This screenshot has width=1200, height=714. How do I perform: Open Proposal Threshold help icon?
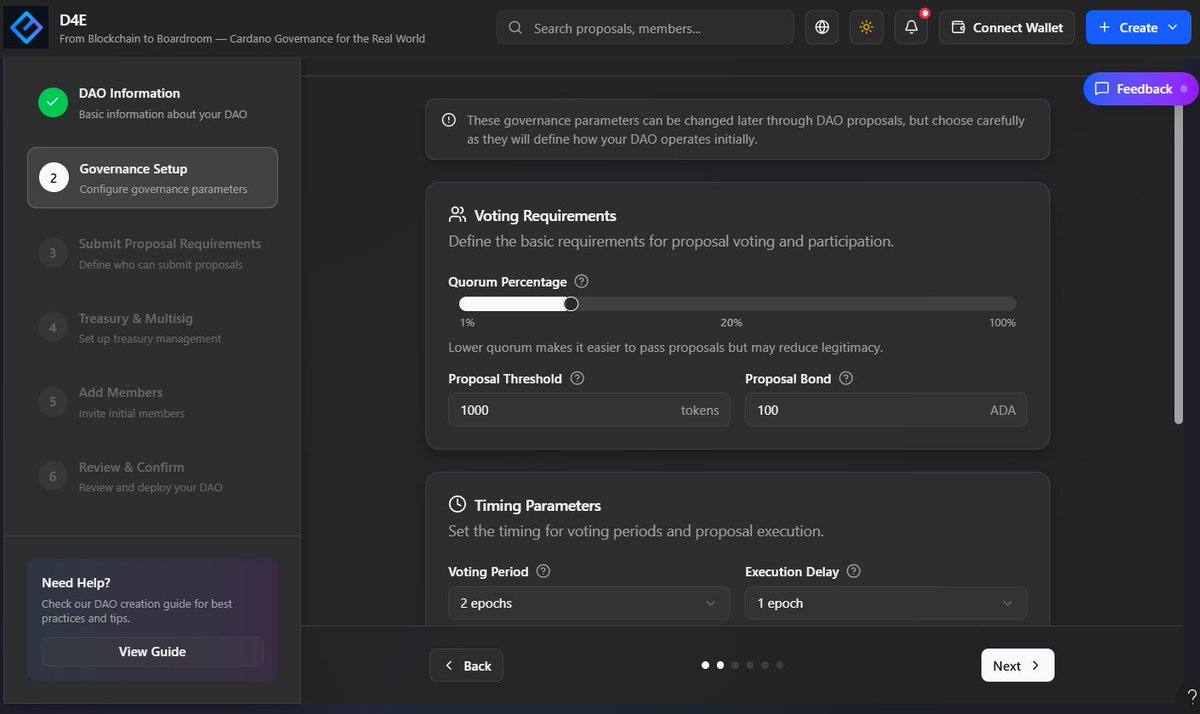click(577, 379)
